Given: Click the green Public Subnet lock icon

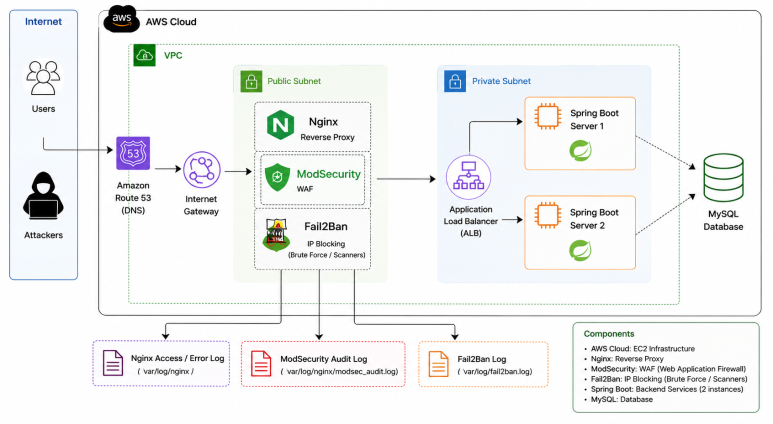Looking at the screenshot, I should (x=251, y=81).
